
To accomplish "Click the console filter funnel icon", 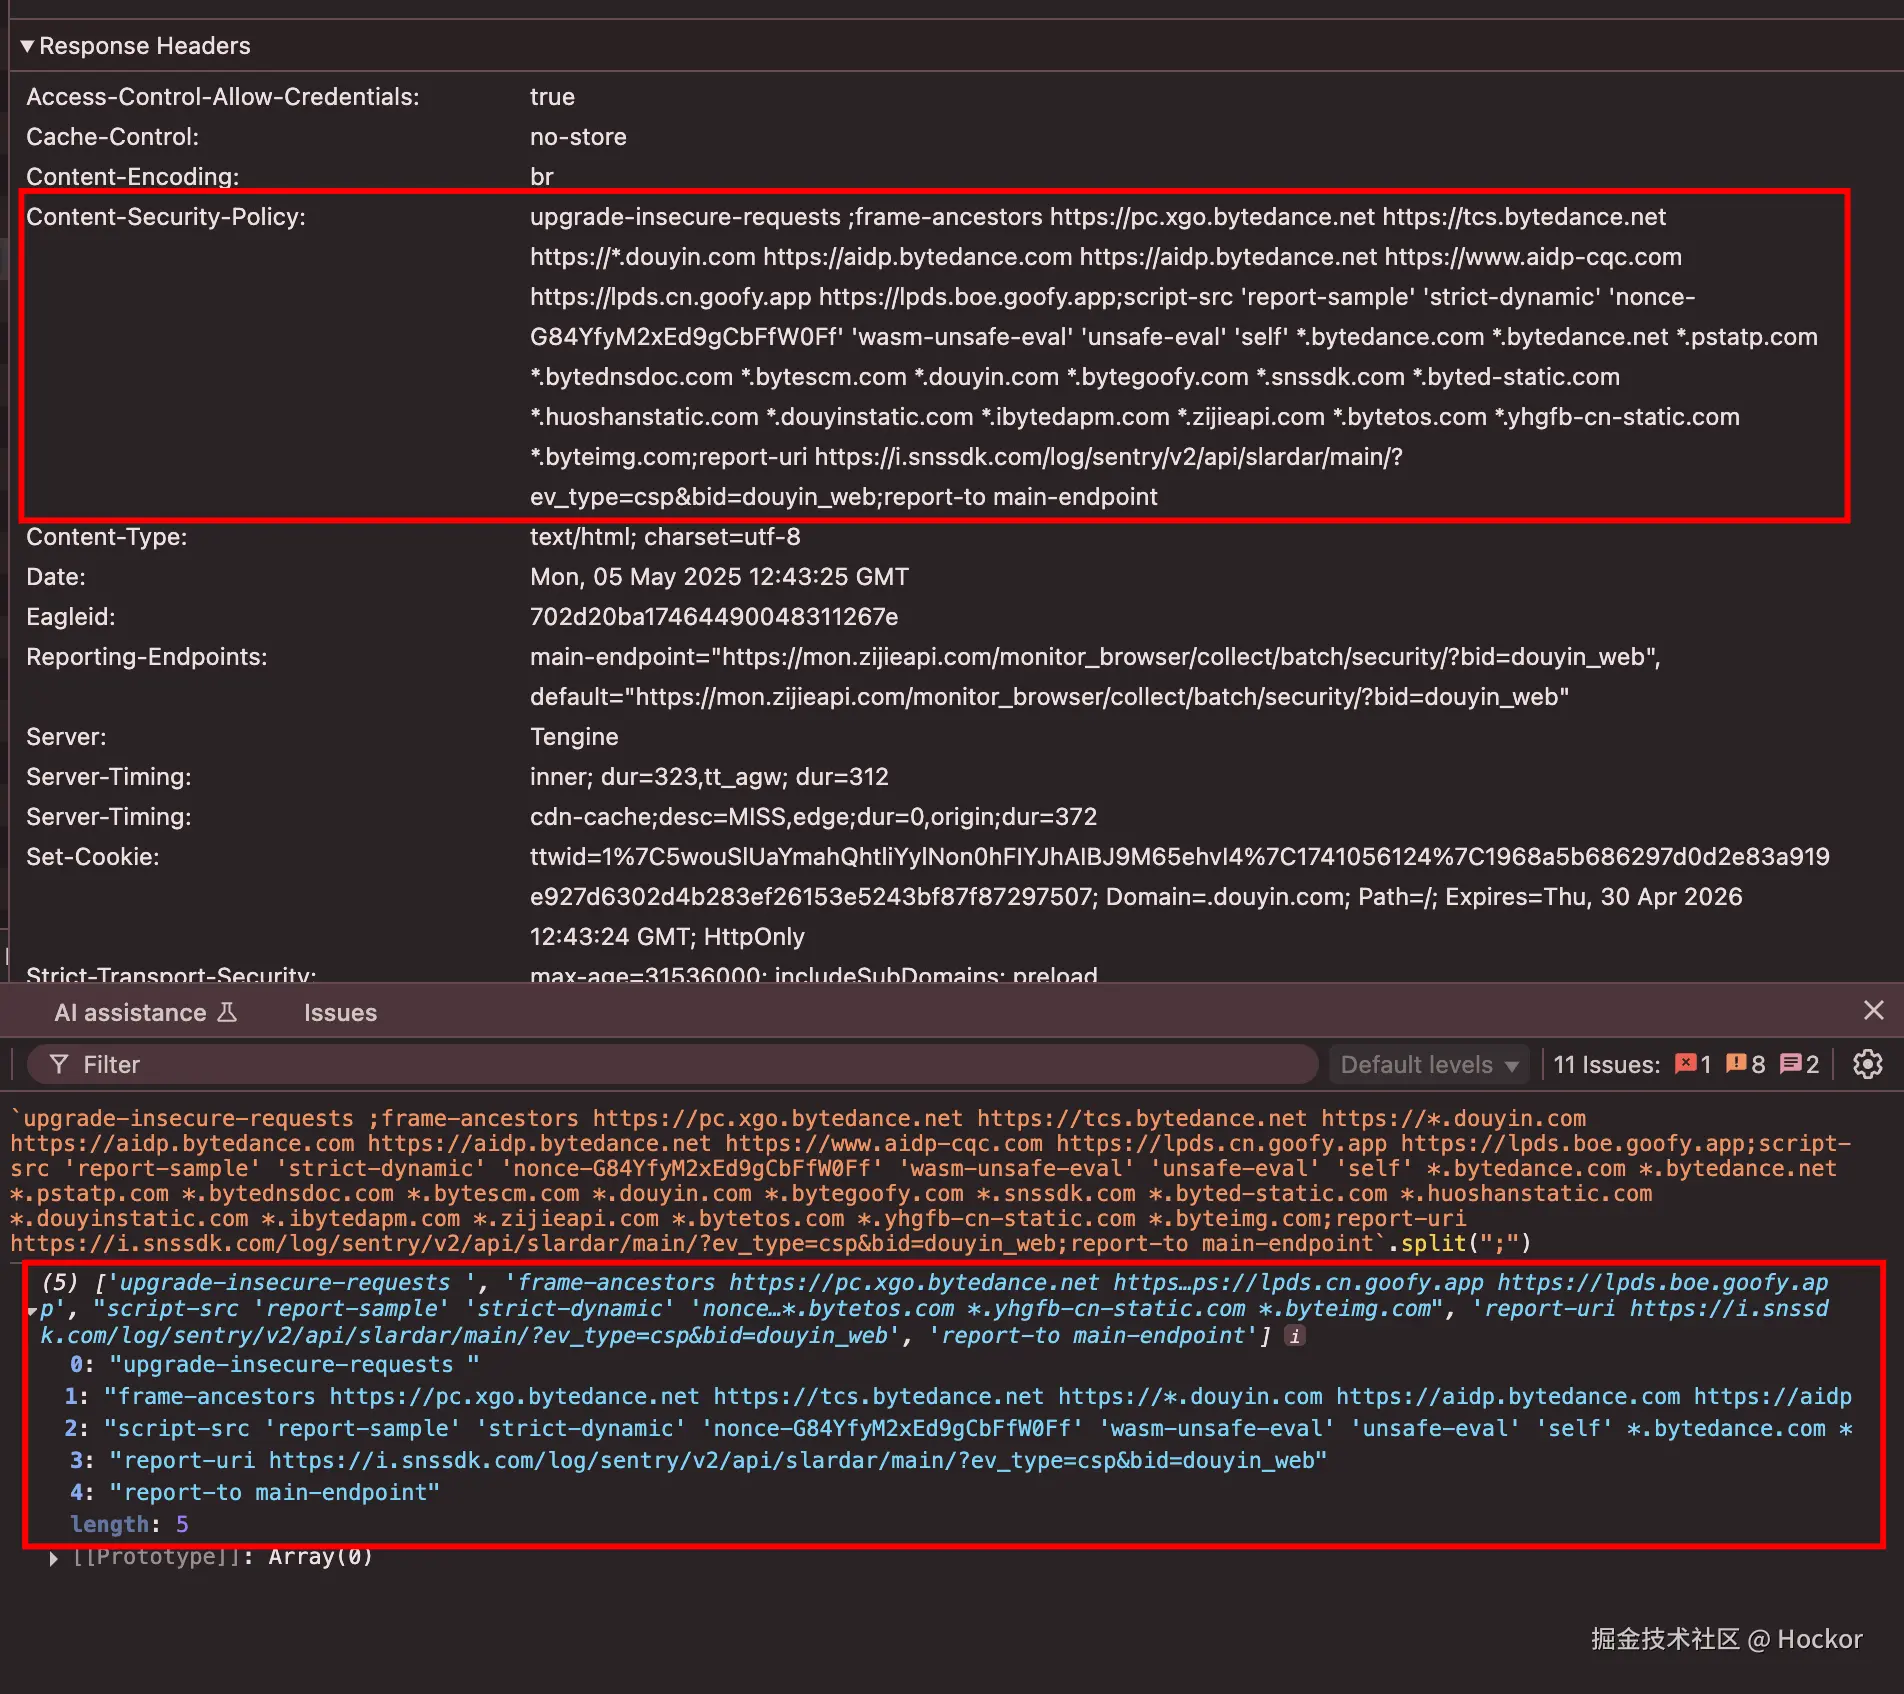I will pyautogui.click(x=59, y=1064).
